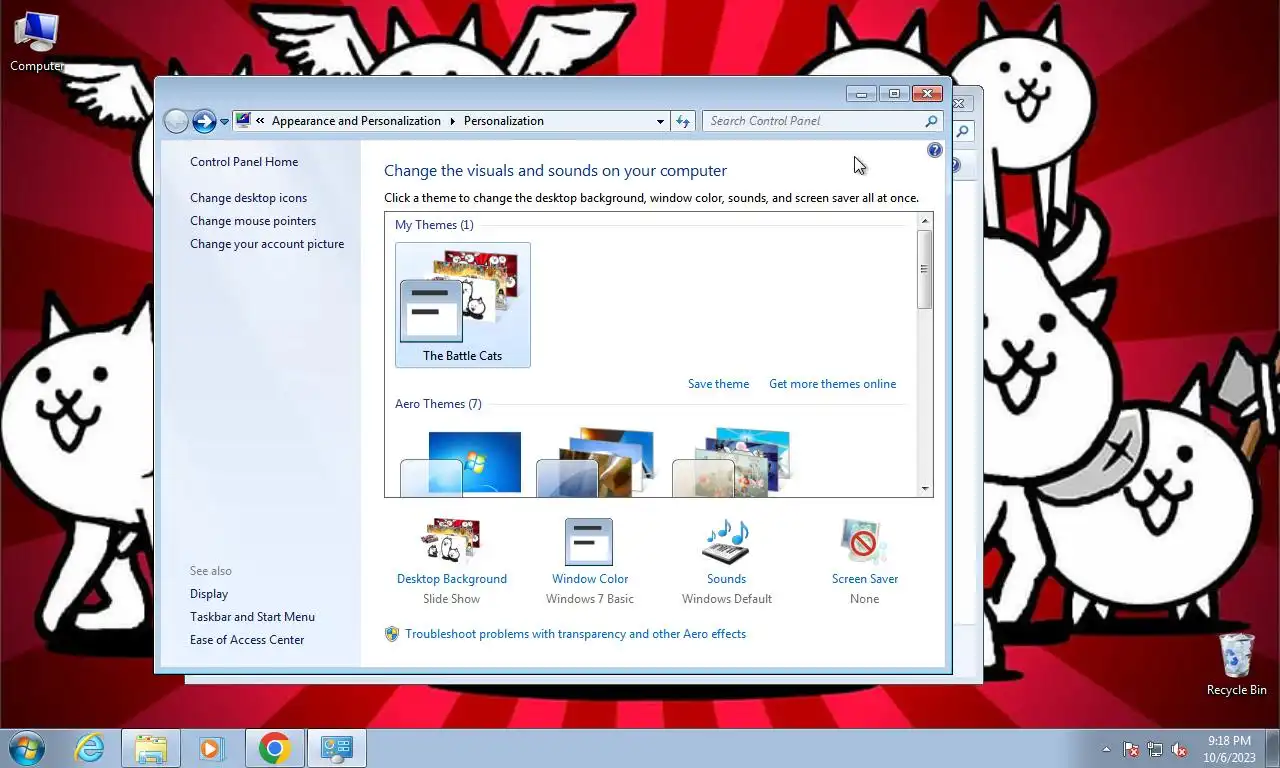
Task: Open the Window Color icon
Action: [589, 542]
